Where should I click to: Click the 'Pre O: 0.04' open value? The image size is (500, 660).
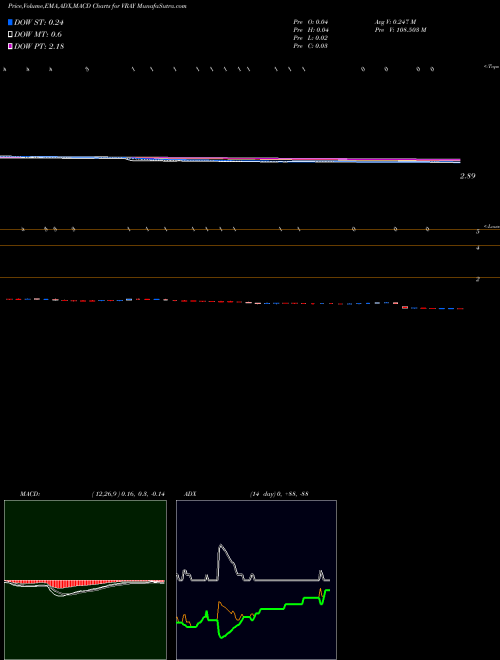point(311,22)
